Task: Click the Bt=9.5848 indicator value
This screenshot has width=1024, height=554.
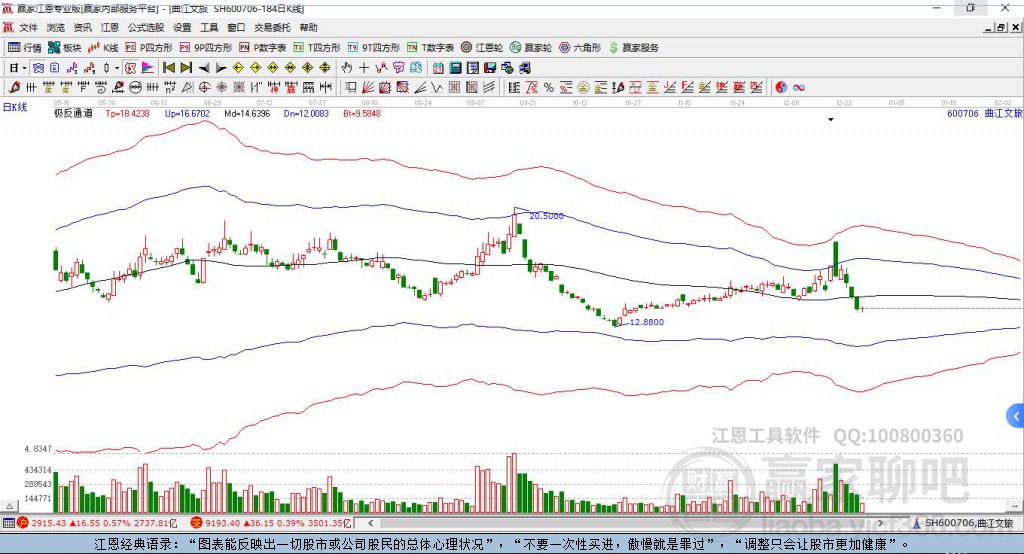Action: point(362,113)
